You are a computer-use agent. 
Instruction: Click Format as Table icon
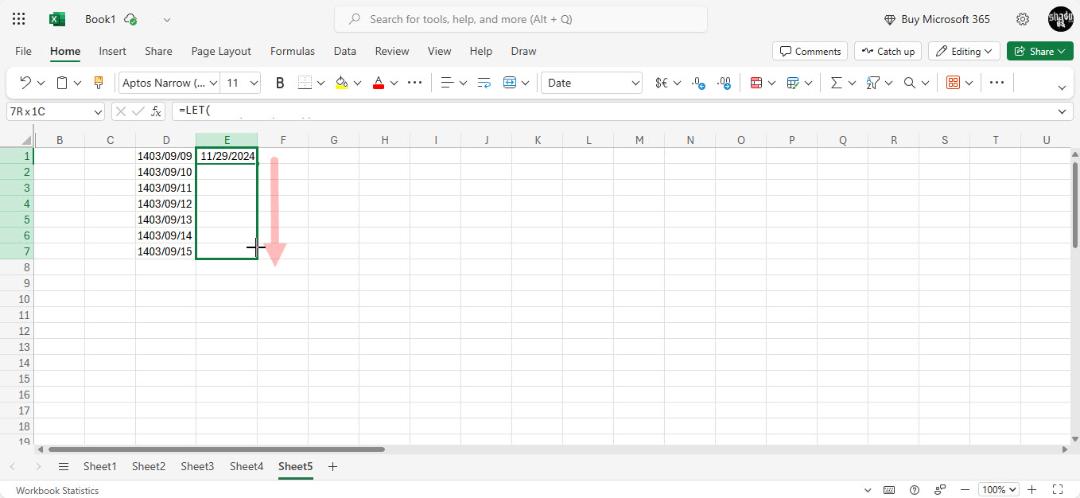pyautogui.click(x=793, y=83)
